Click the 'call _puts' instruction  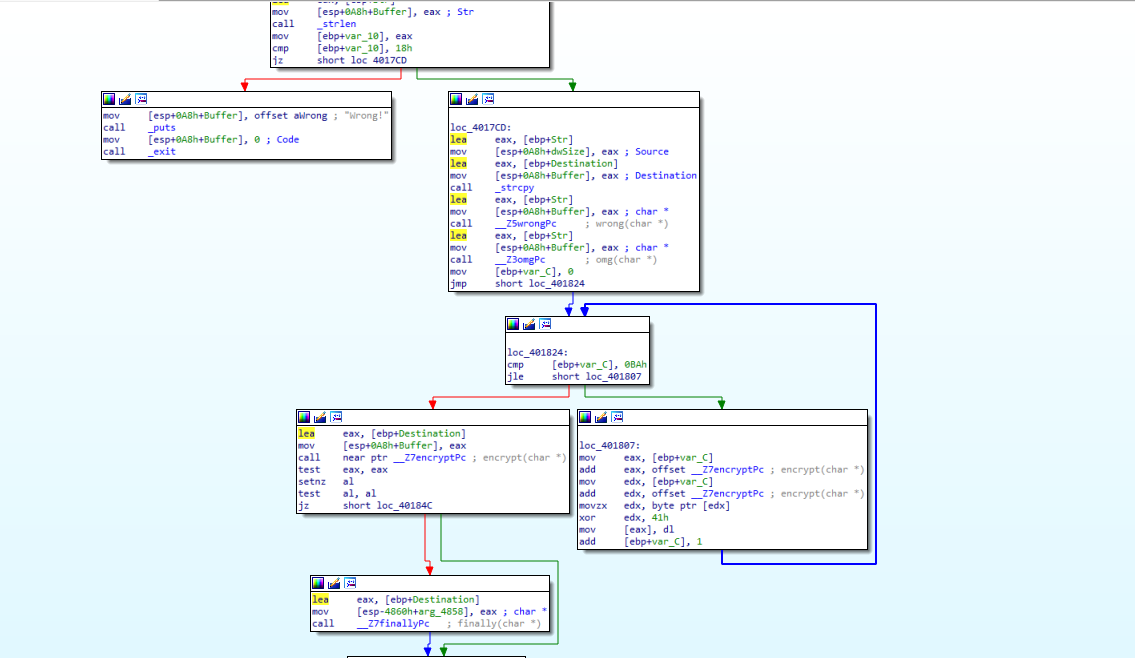pos(139,127)
